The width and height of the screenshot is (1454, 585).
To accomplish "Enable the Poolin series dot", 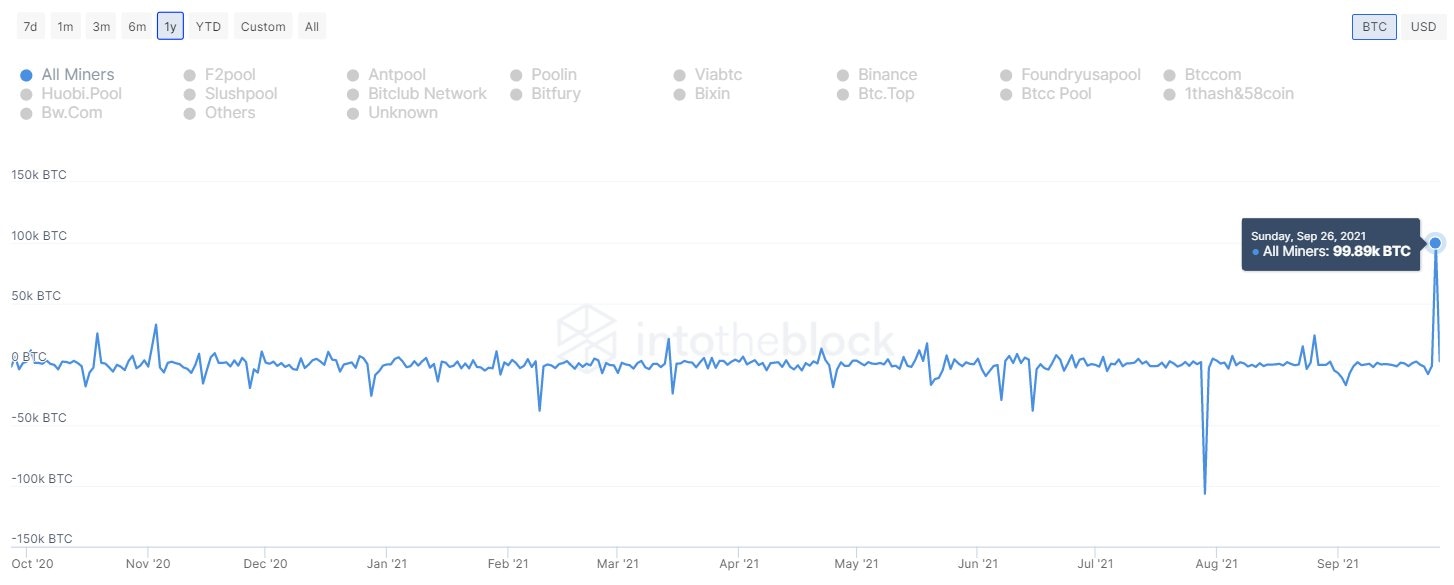I will point(517,74).
